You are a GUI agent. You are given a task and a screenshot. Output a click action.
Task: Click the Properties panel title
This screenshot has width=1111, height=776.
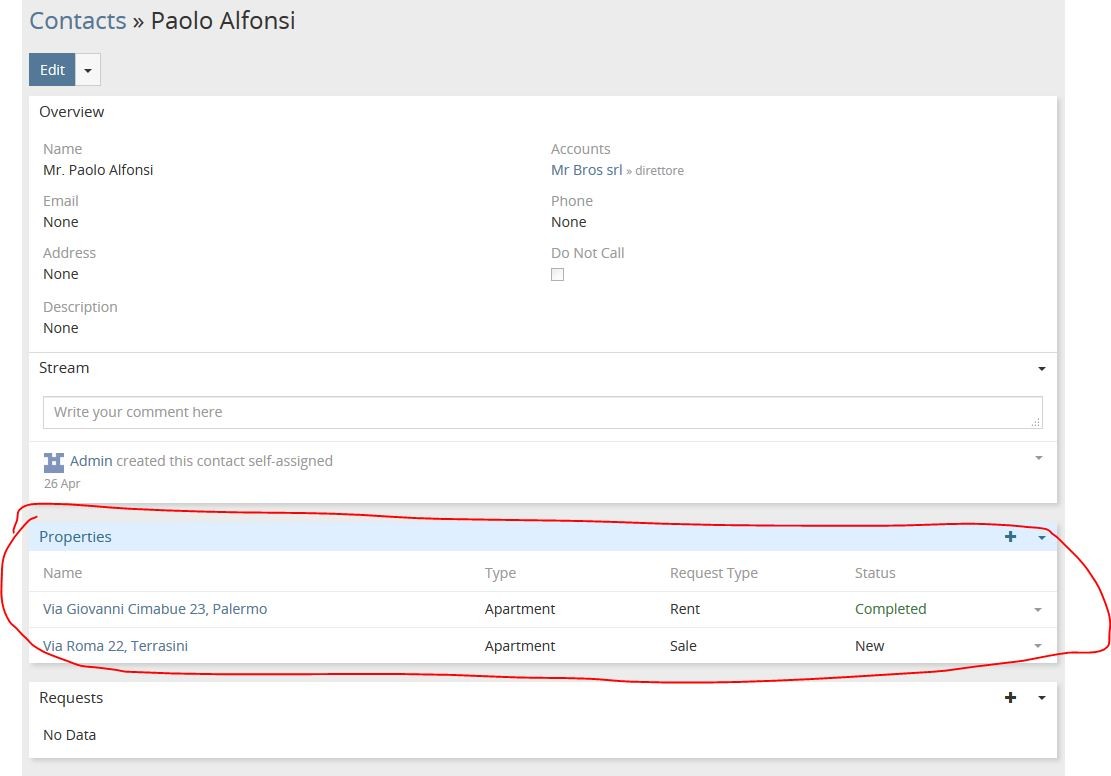pos(75,537)
